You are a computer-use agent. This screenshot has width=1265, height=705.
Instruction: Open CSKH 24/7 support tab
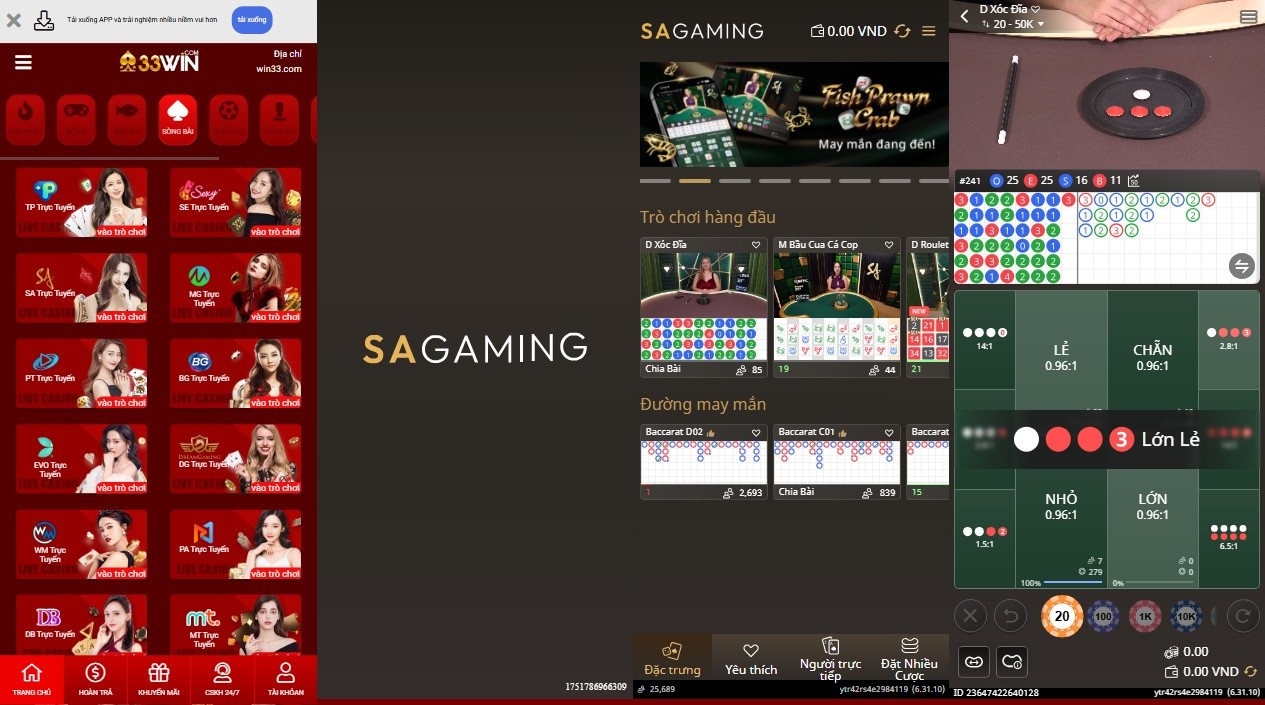click(x=222, y=680)
